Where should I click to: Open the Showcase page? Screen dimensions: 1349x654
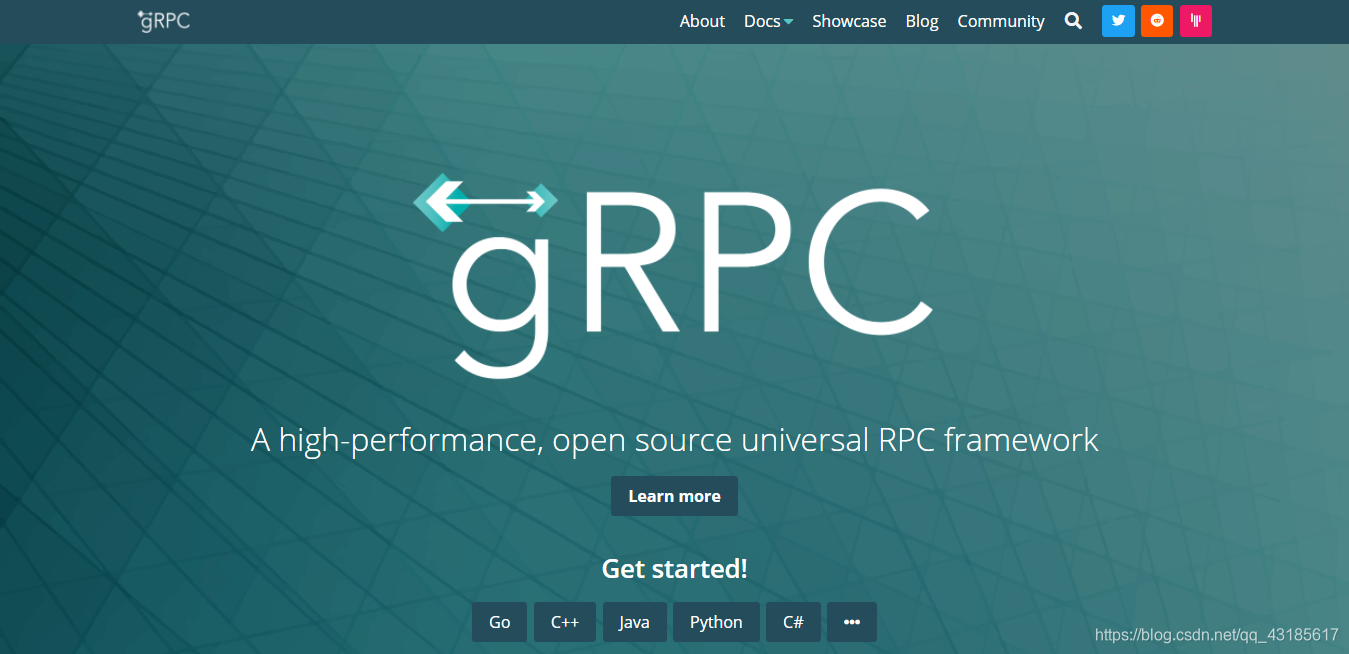coord(849,21)
